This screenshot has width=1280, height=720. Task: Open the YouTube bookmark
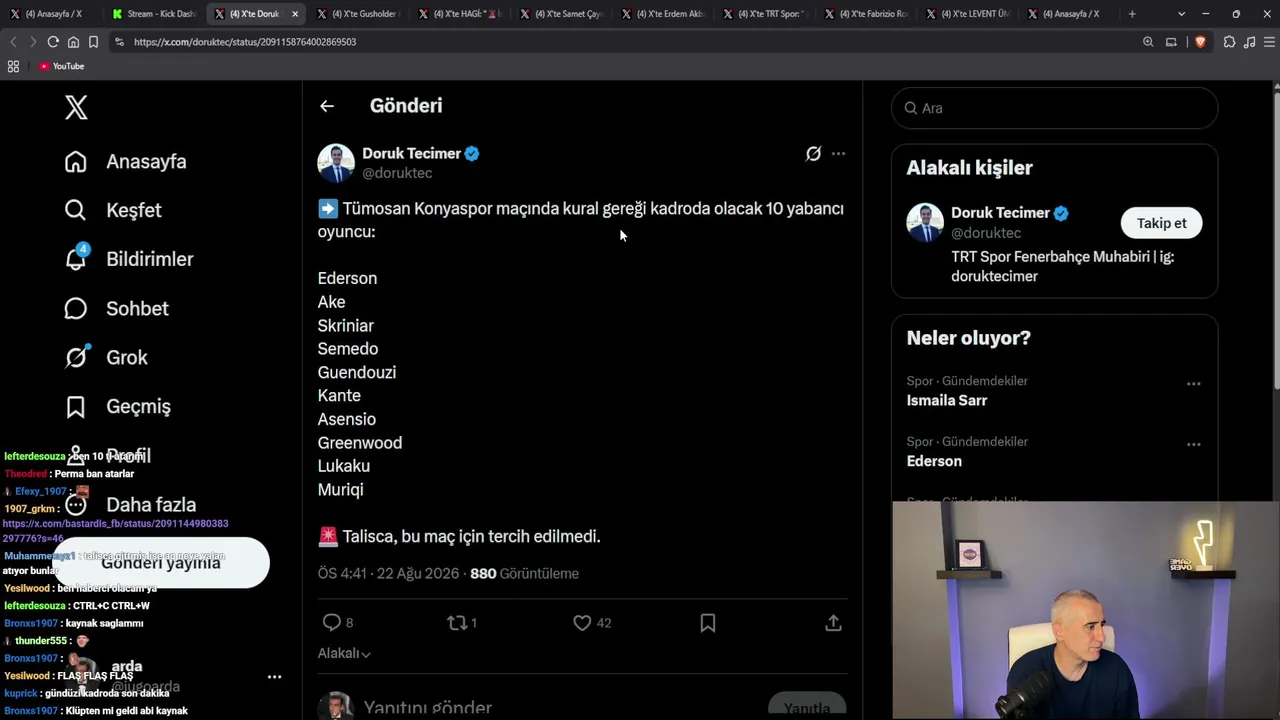point(62,66)
